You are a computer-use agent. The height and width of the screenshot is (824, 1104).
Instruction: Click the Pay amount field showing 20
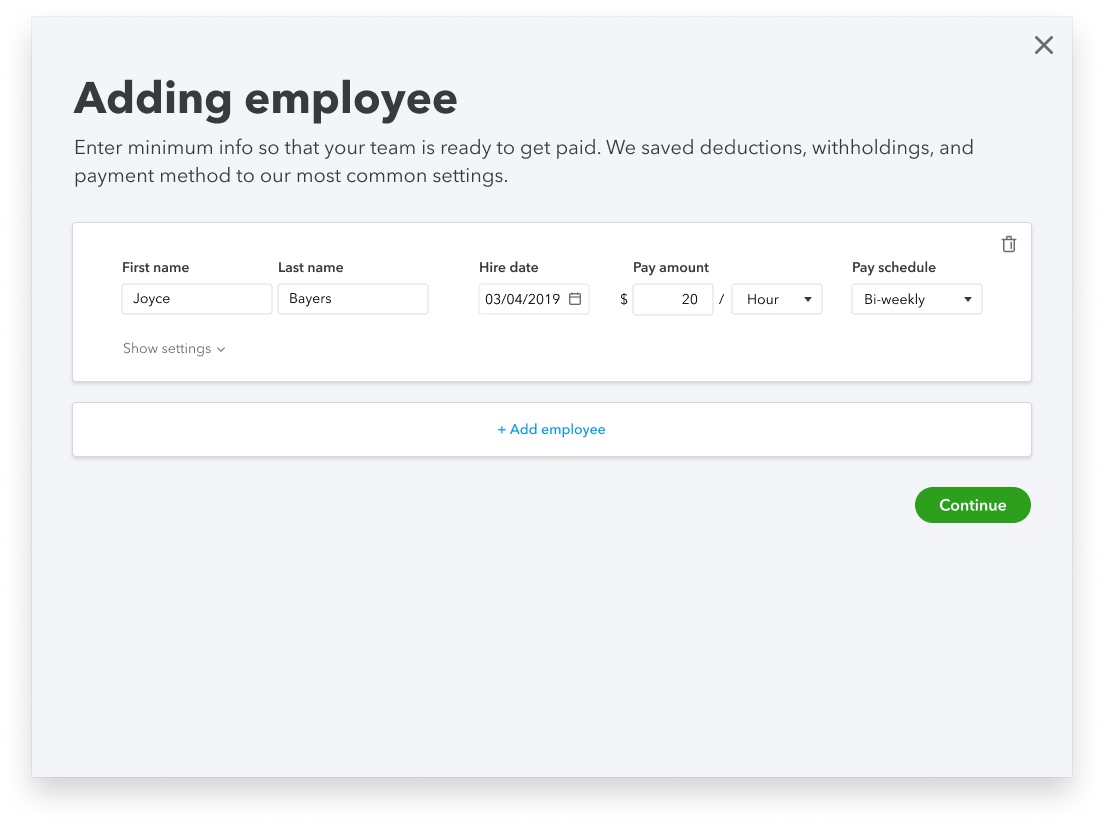[673, 299]
